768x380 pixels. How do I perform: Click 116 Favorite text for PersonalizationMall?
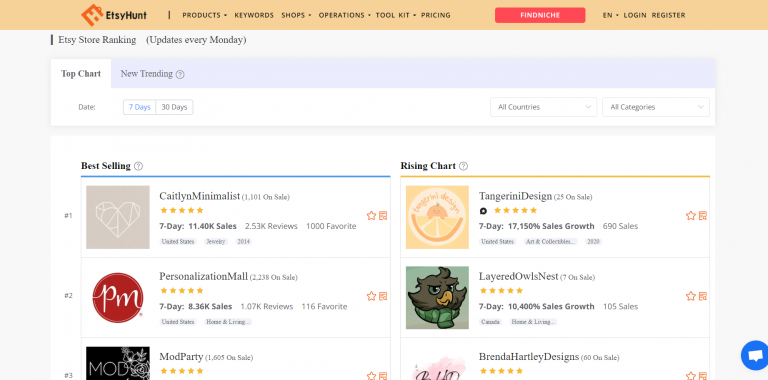coord(324,307)
